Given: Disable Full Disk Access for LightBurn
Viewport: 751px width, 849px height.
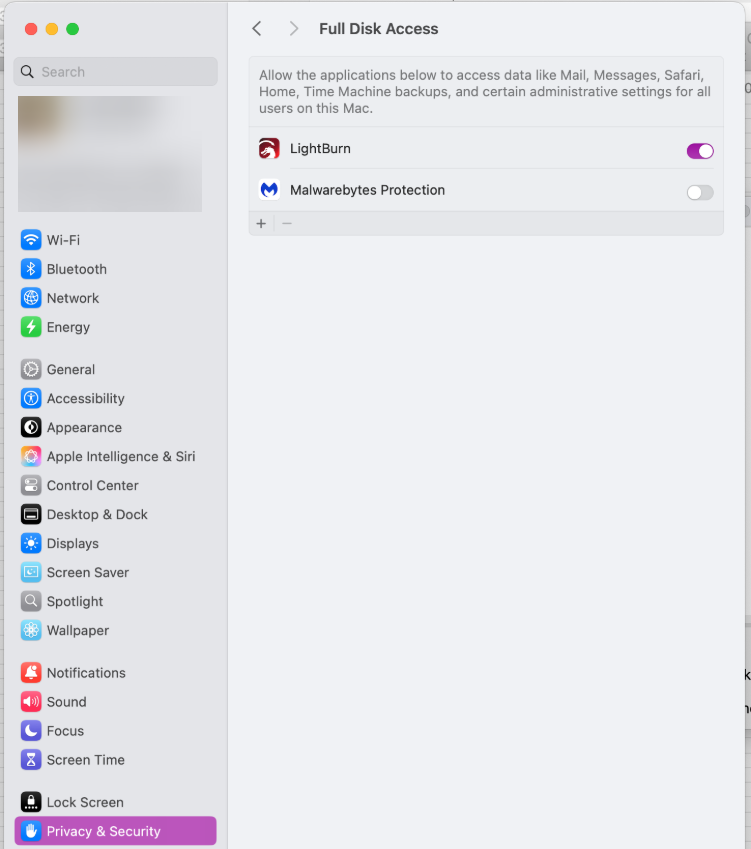Looking at the screenshot, I should point(700,151).
